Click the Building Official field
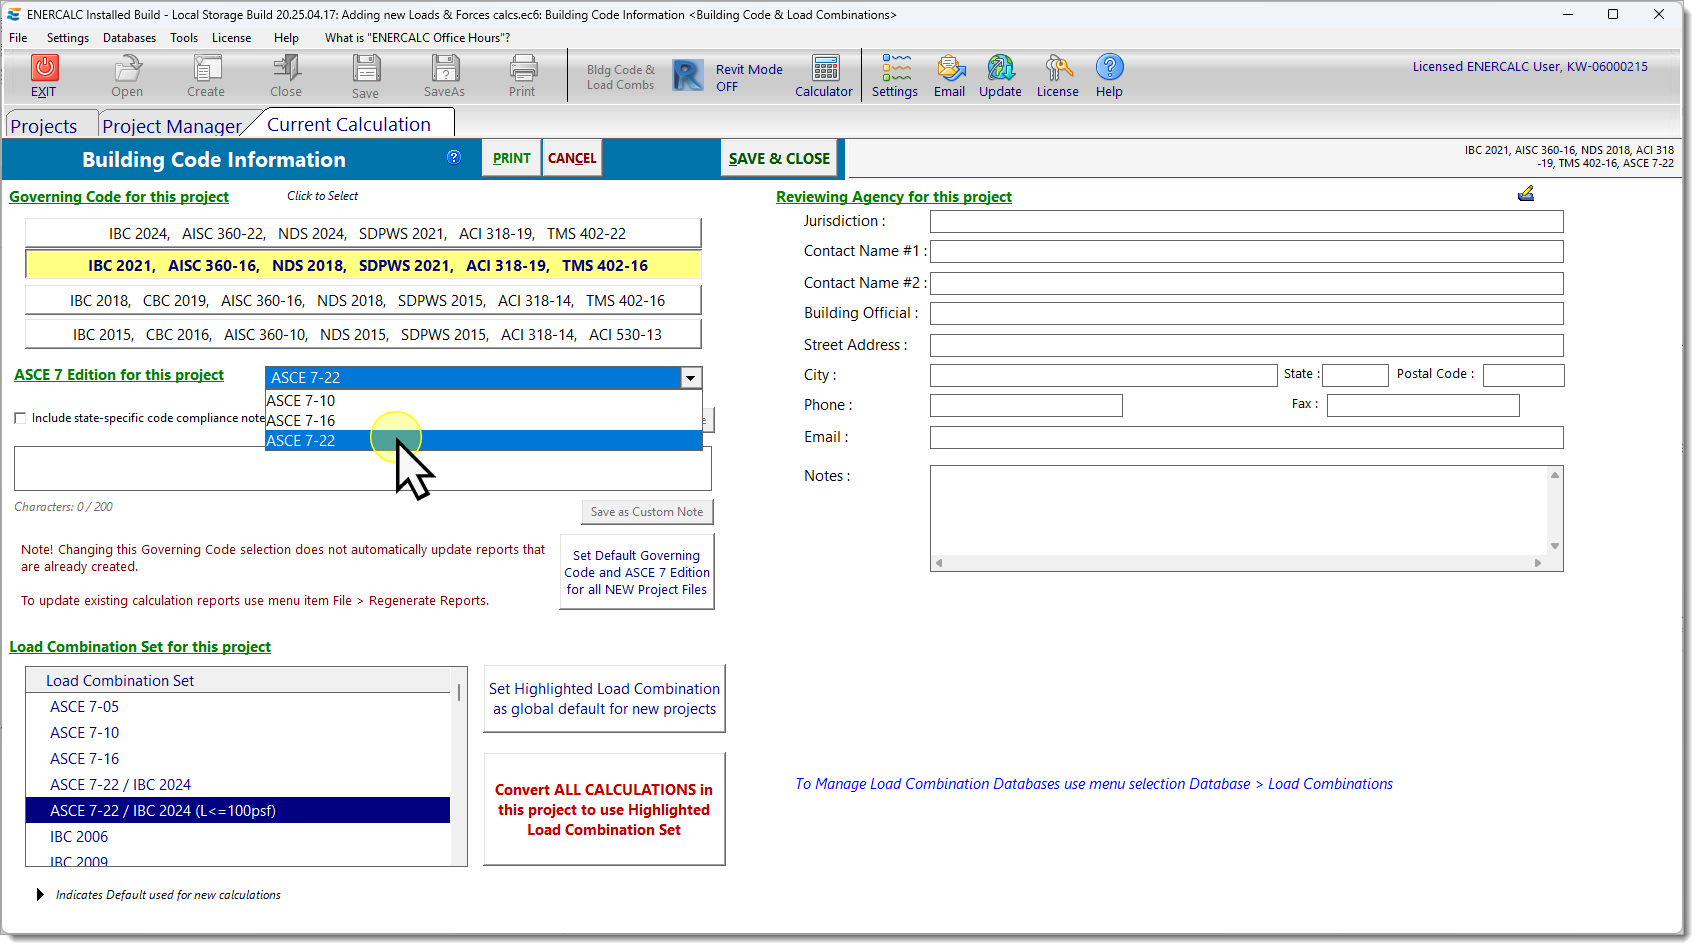This screenshot has width=1699, height=950. click(x=1246, y=314)
